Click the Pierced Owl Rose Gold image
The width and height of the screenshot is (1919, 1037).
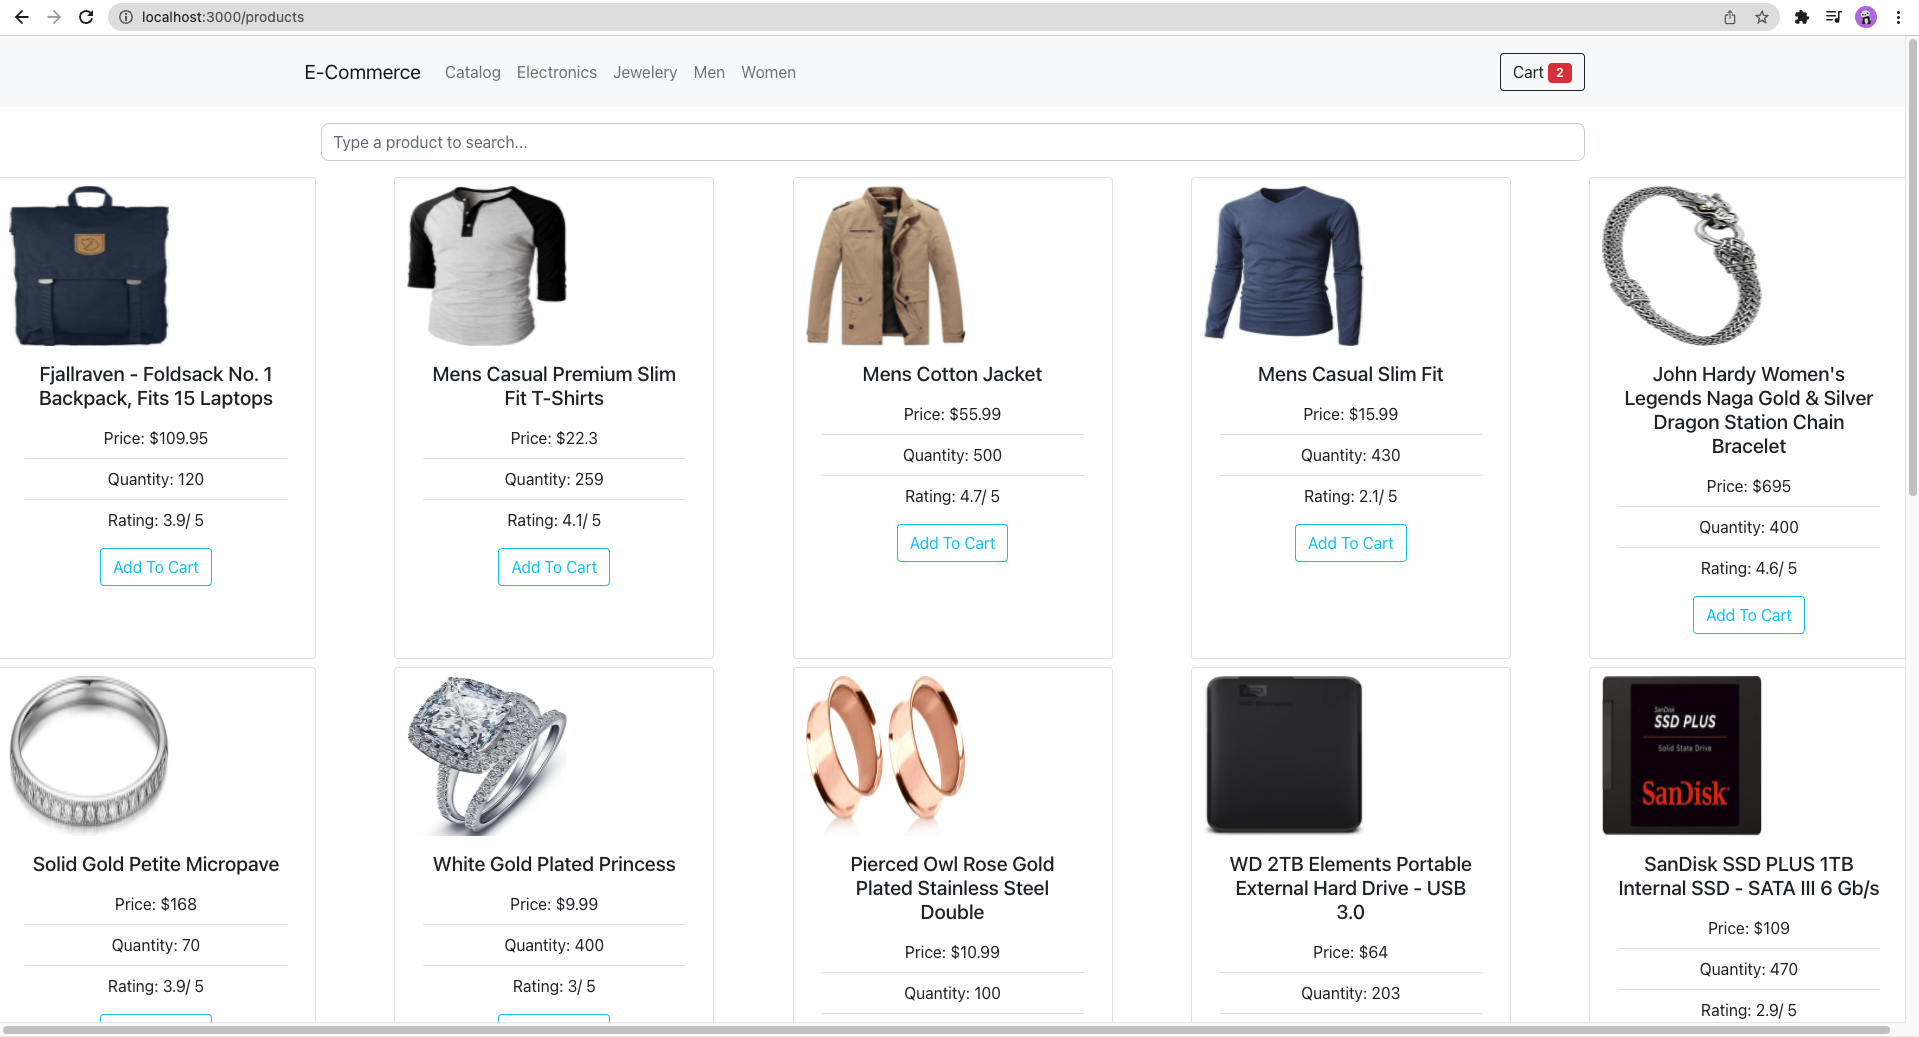886,756
